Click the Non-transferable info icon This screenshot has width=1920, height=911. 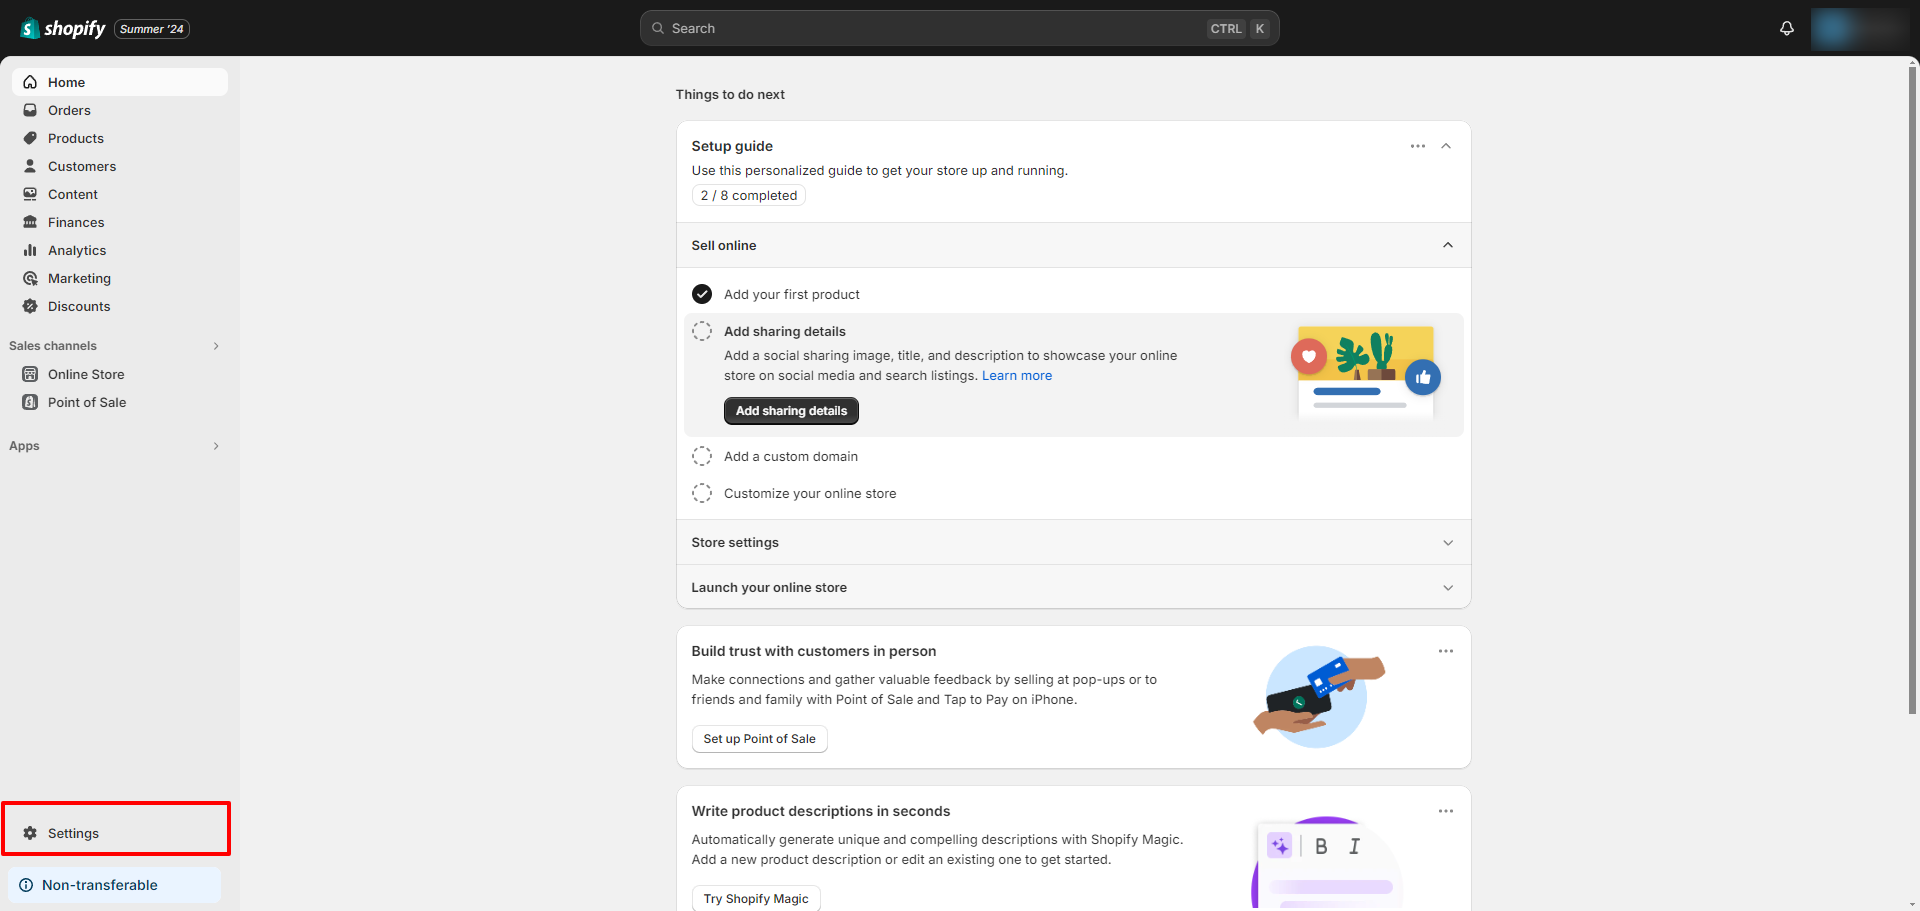pyautogui.click(x=26, y=885)
